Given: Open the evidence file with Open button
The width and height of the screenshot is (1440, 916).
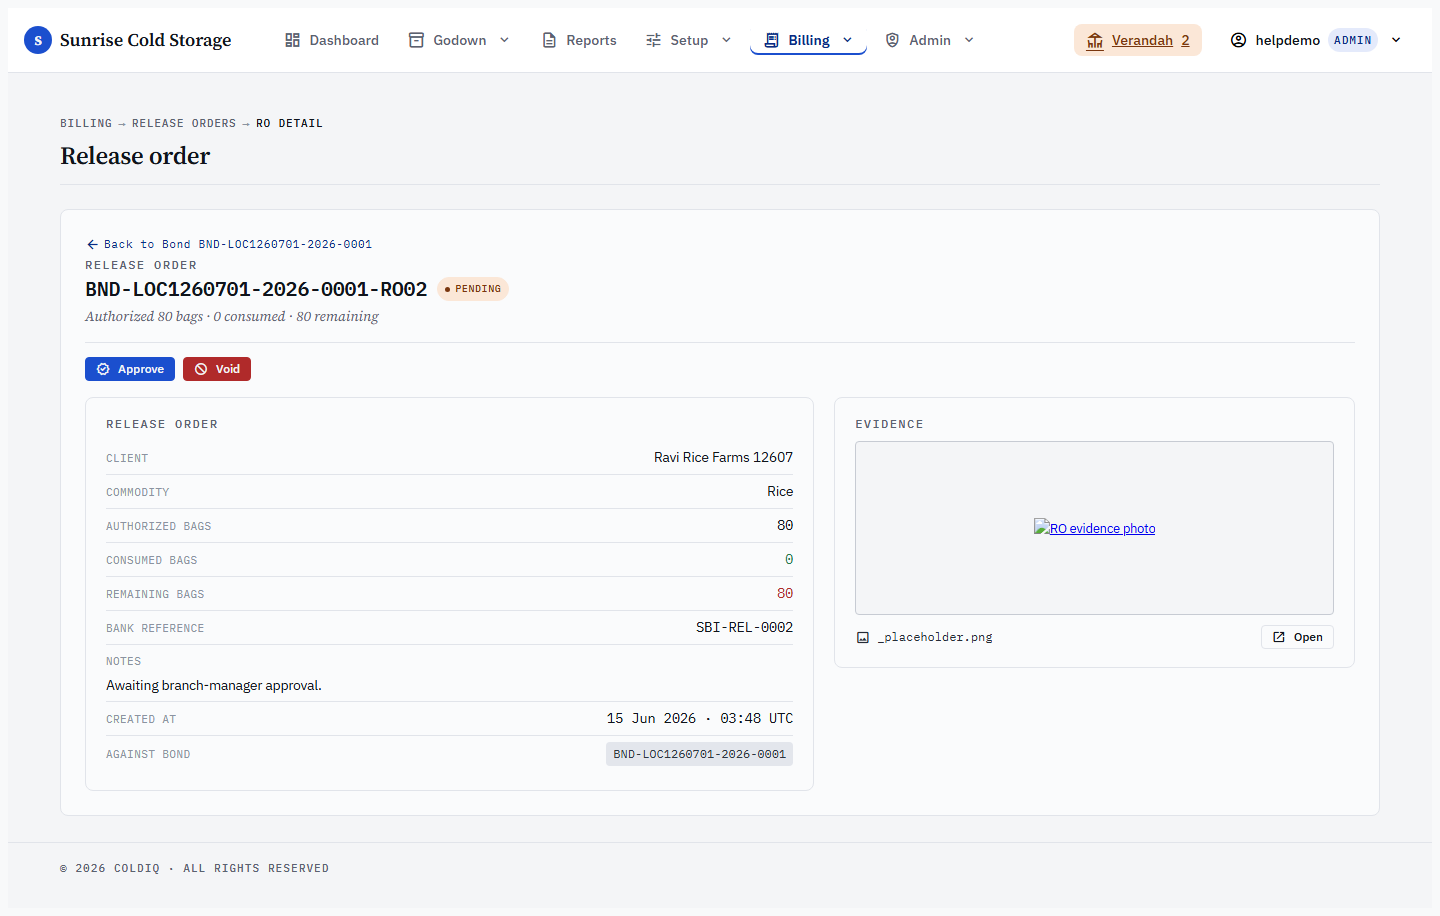Looking at the screenshot, I should click(1297, 637).
